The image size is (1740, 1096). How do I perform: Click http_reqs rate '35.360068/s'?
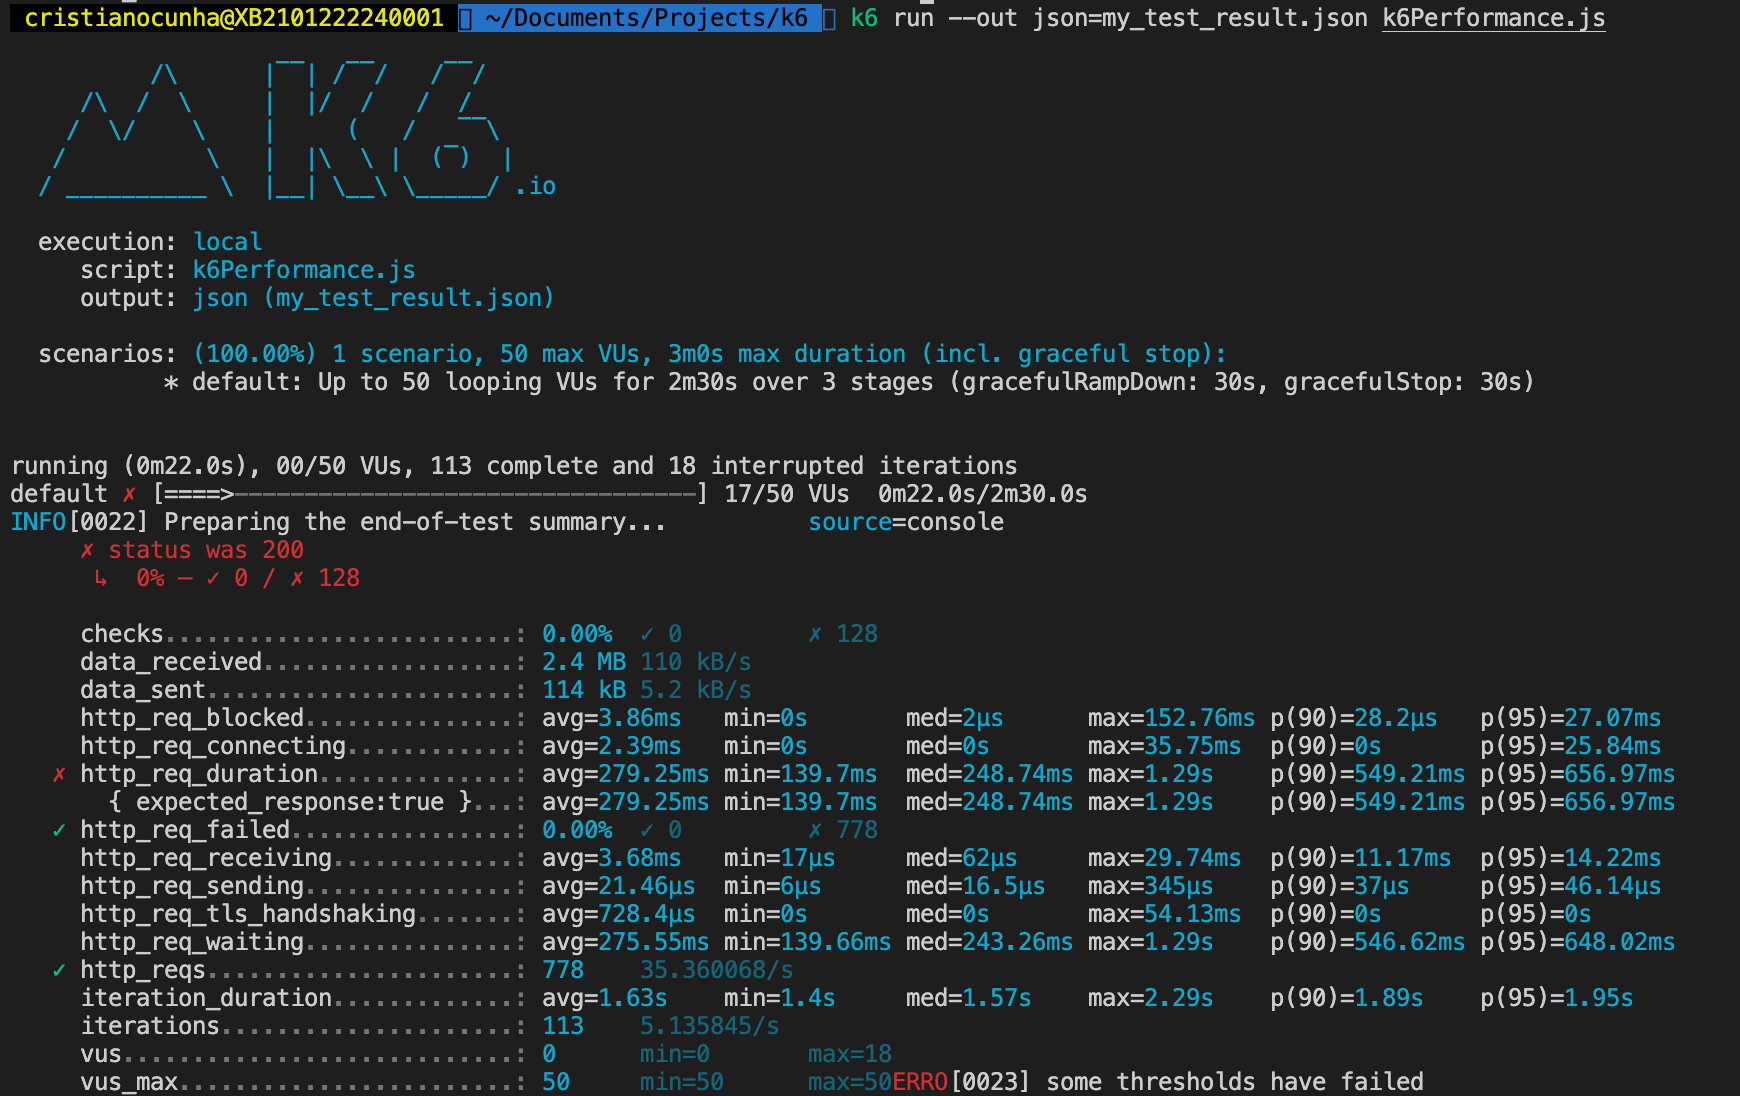tap(717, 970)
